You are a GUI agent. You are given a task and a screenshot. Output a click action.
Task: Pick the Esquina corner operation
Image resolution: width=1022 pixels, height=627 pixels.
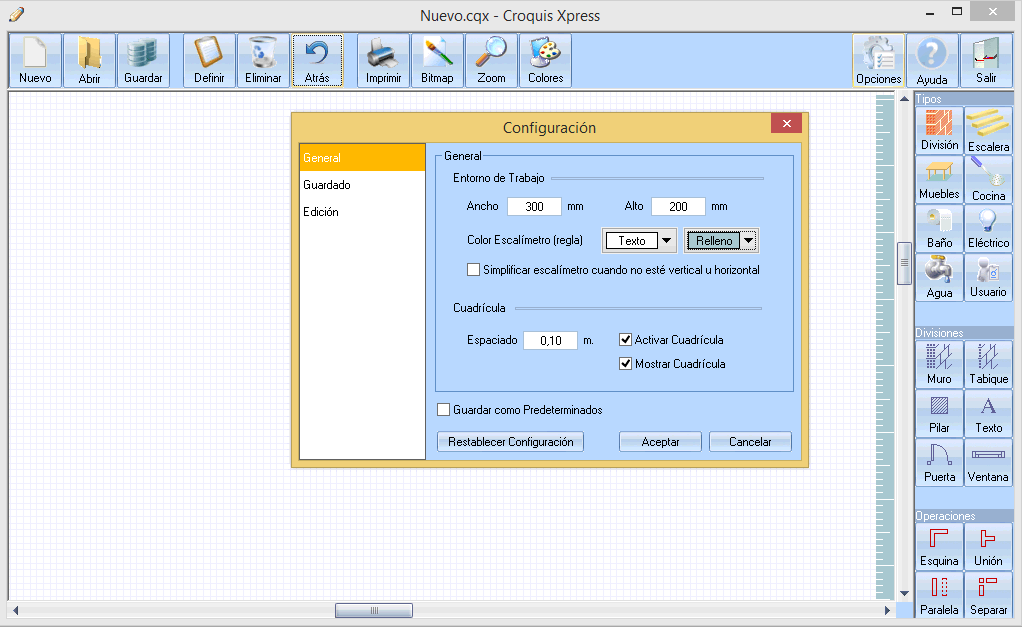[x=939, y=546]
